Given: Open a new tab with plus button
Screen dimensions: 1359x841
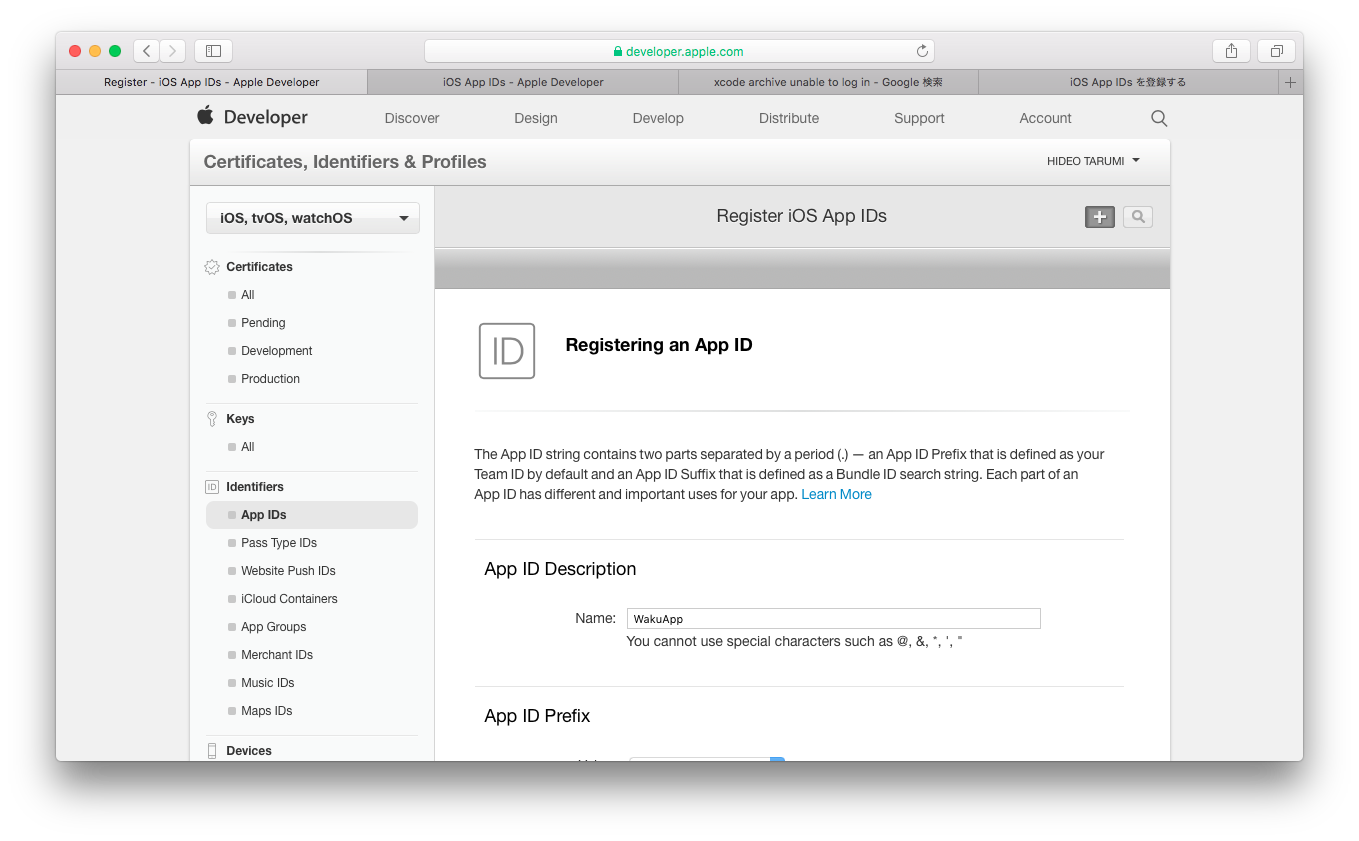Looking at the screenshot, I should 1290,82.
